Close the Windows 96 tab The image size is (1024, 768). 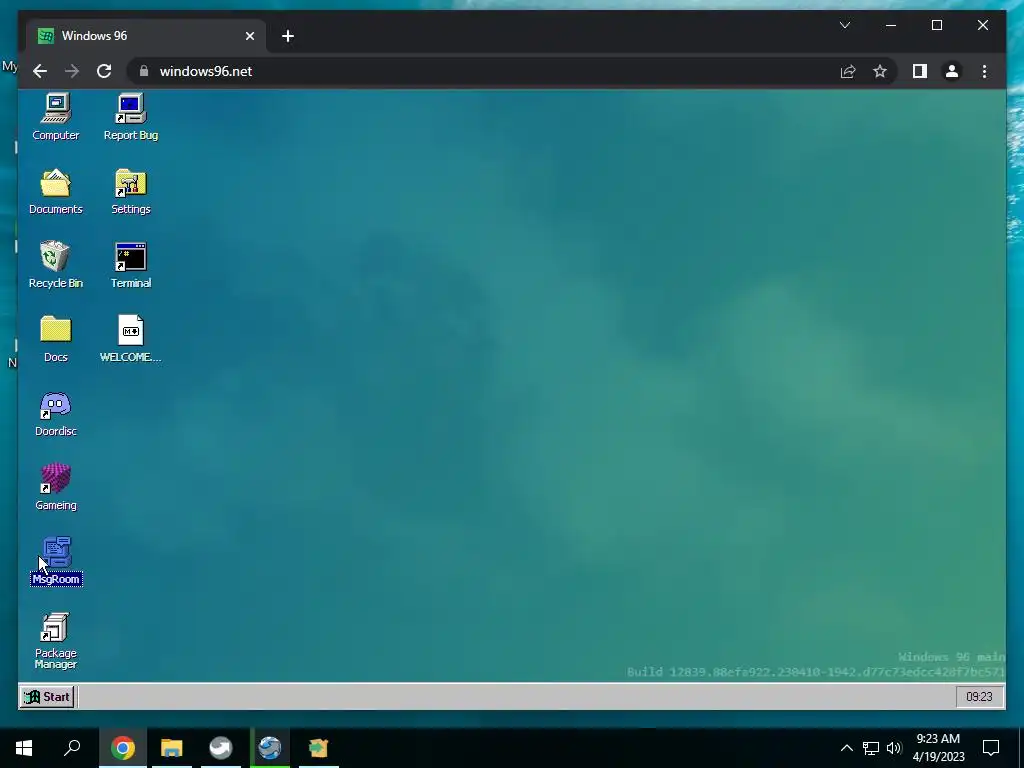tap(249, 36)
